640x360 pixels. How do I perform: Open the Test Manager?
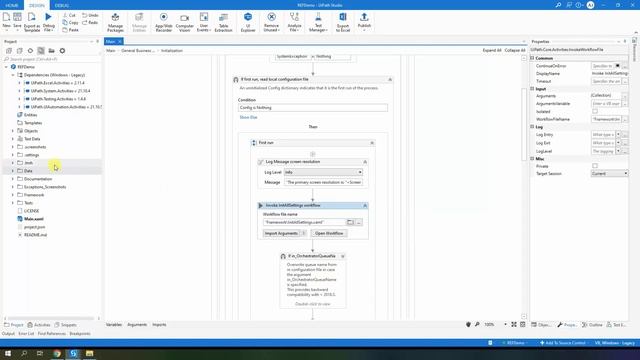(x=318, y=21)
